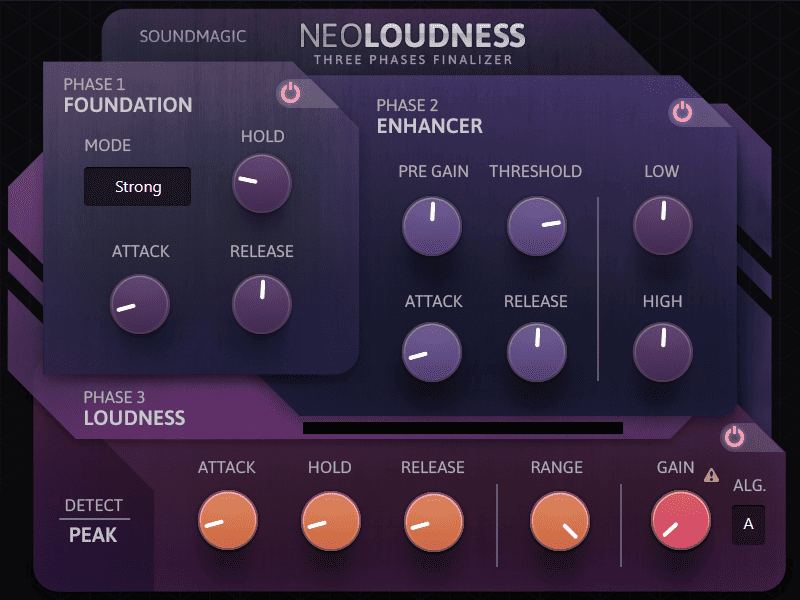The image size is (800, 600).
Task: Click the PEAK detect mode switch
Action: 93,535
